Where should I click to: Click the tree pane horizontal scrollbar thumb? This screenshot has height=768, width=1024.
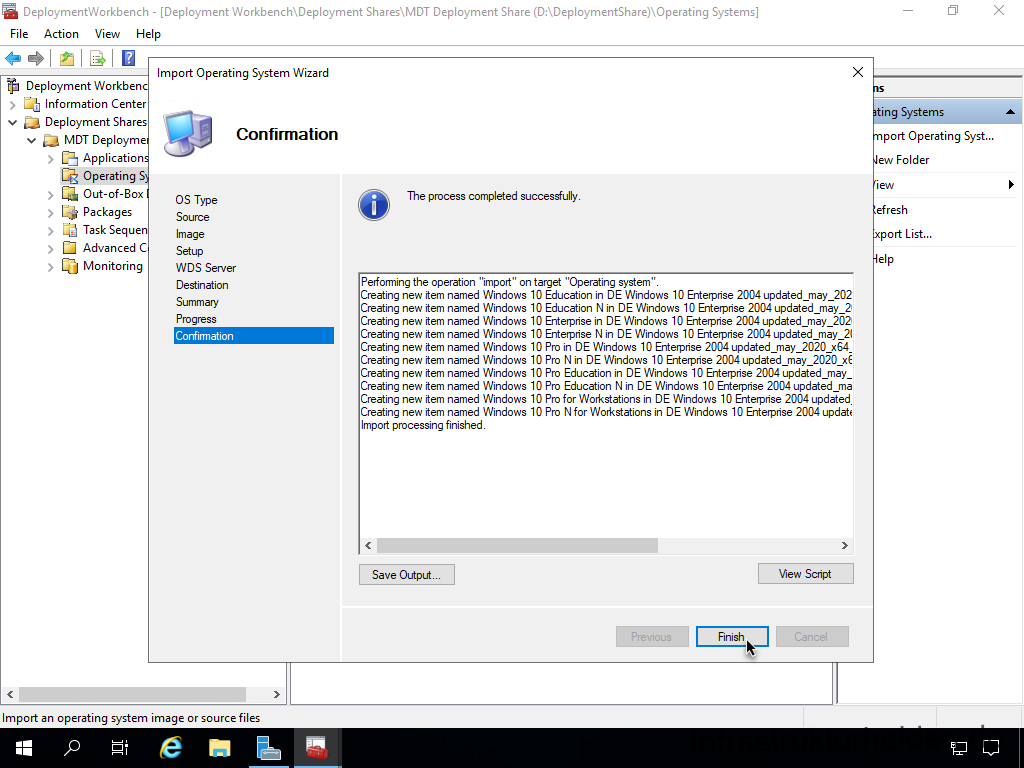(x=133, y=694)
